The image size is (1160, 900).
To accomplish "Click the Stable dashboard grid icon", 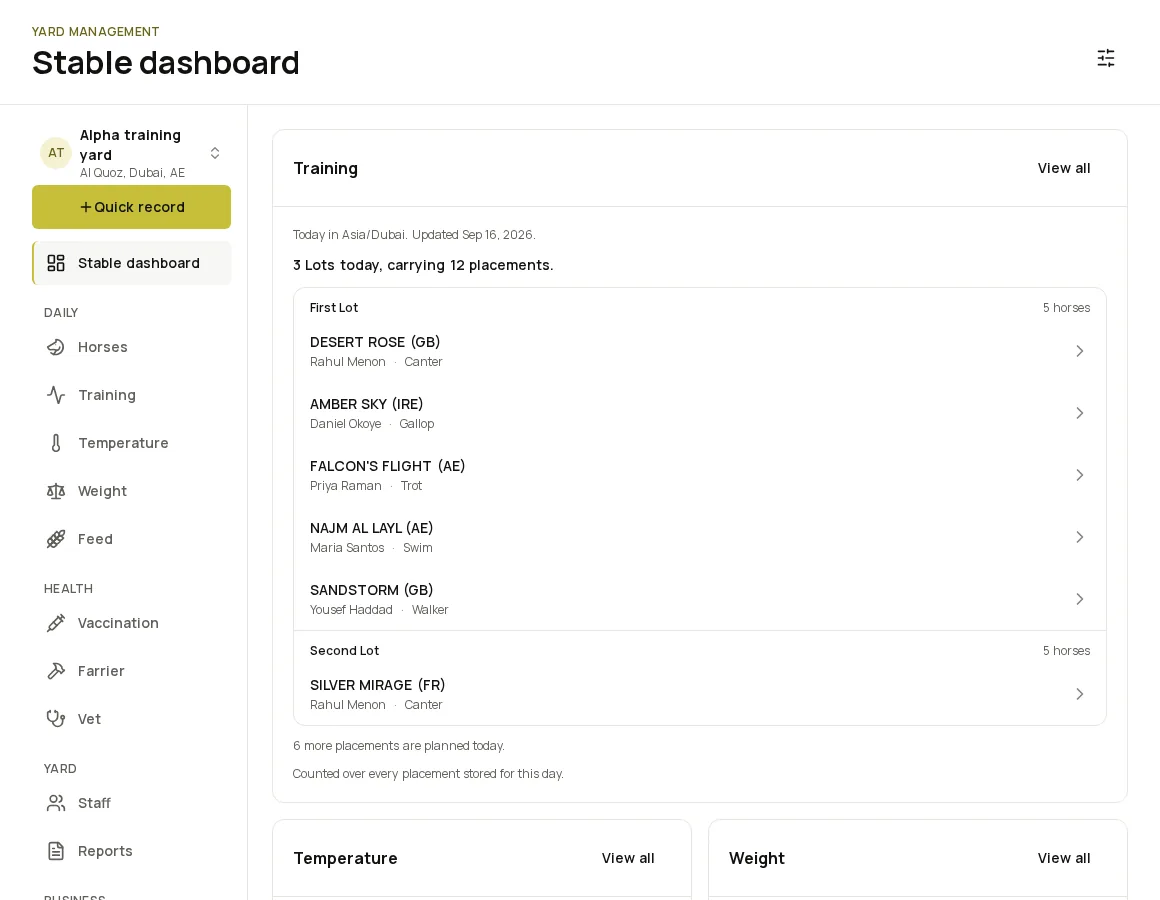I will [x=56, y=263].
